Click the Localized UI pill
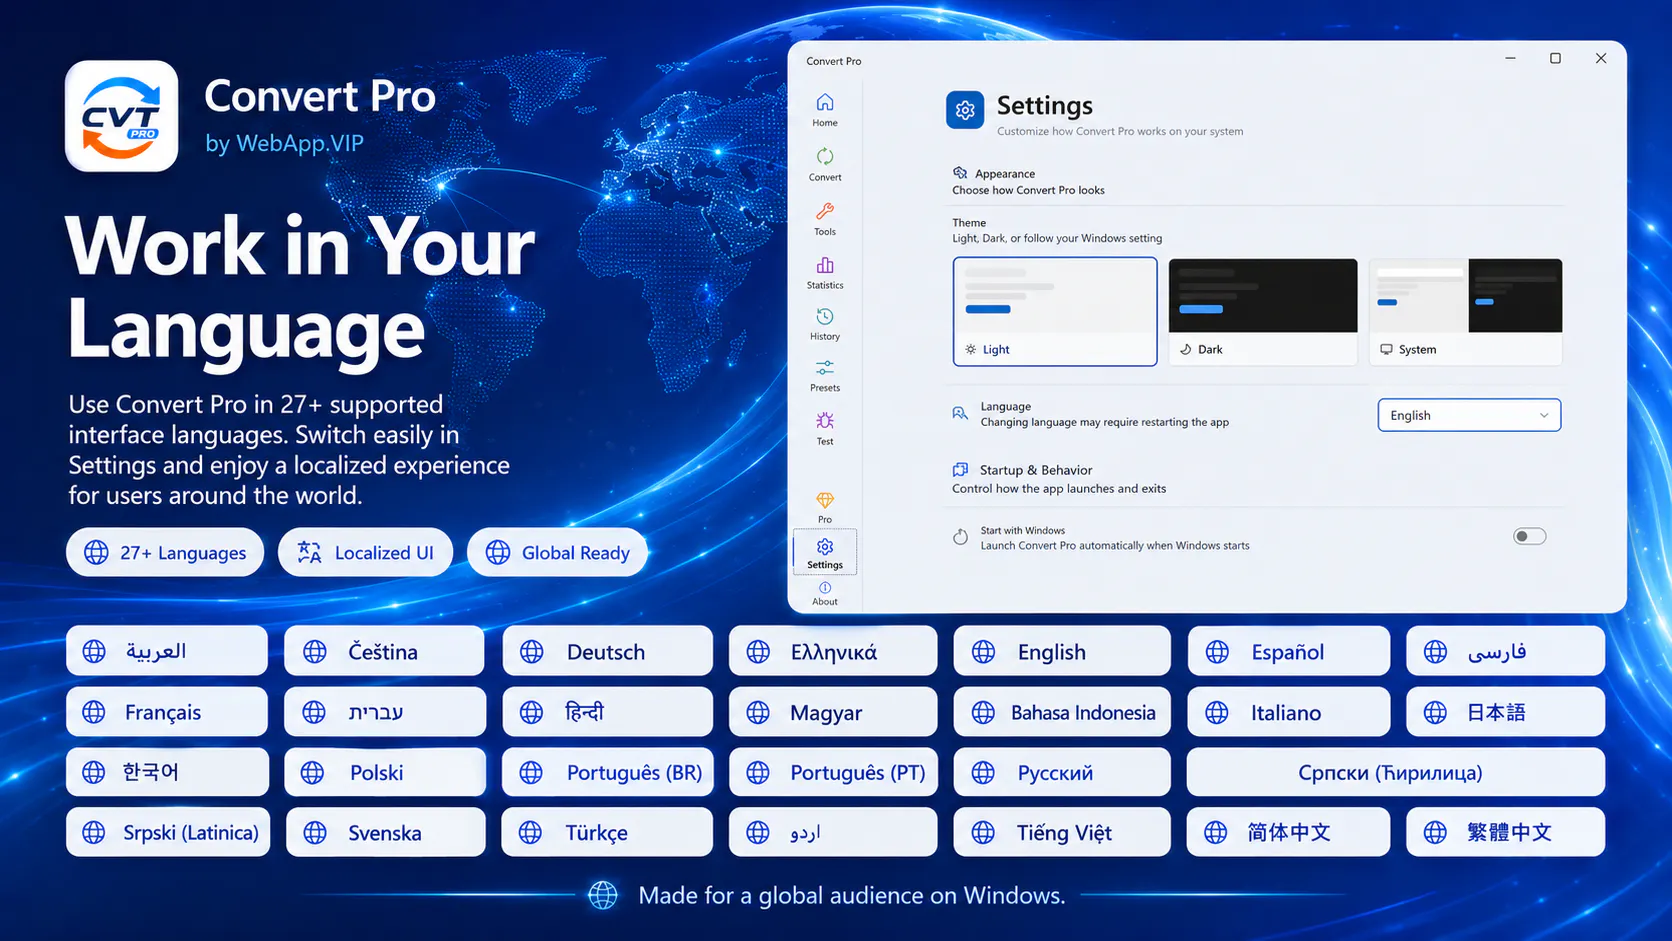This screenshot has height=941, width=1672. point(365,552)
